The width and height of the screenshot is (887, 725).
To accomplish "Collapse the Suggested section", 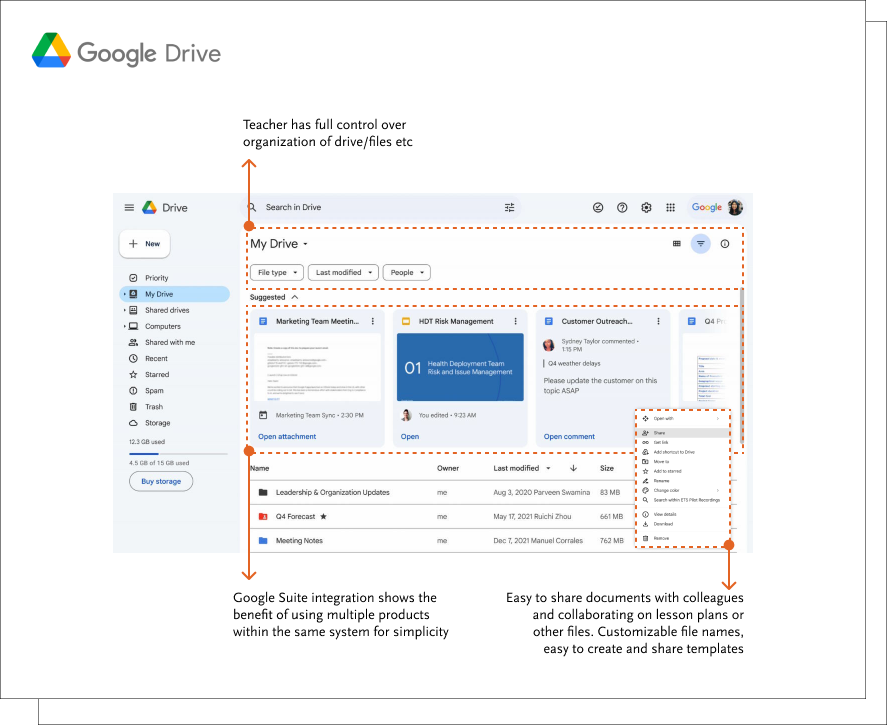I will (295, 297).
